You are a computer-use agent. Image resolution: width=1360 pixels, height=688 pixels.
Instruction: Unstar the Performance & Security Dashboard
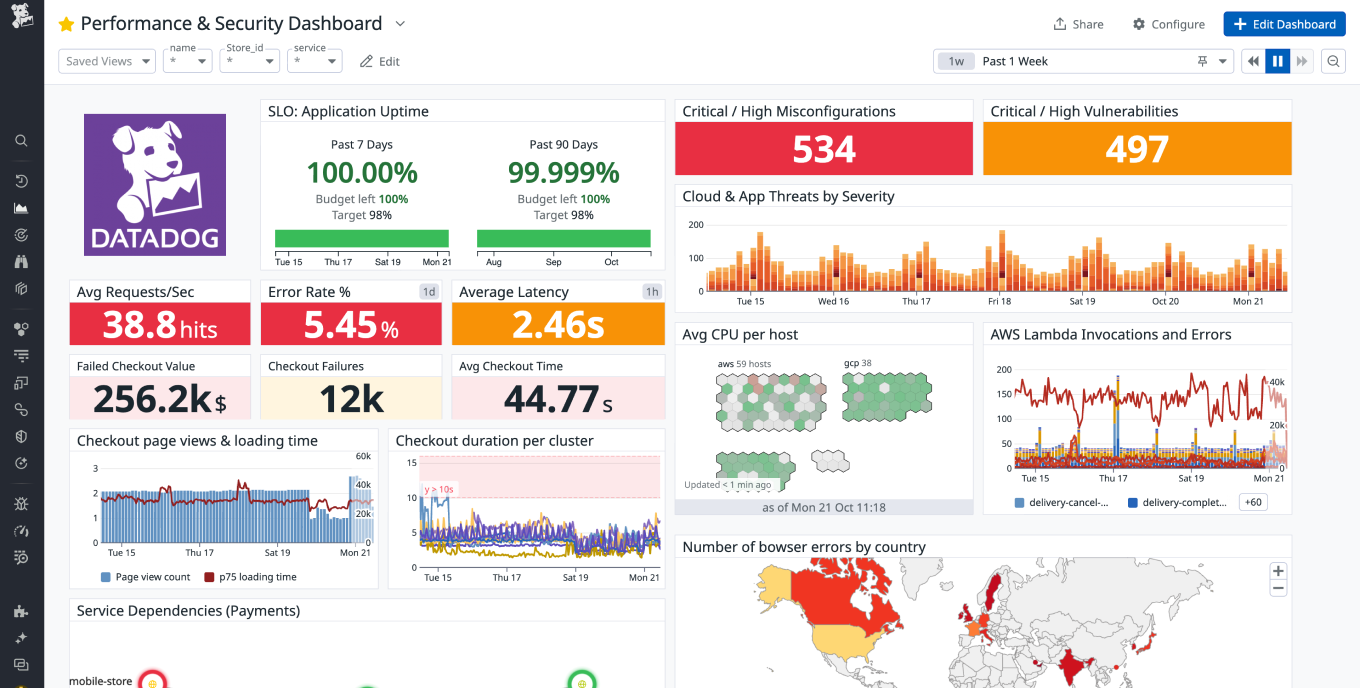click(x=67, y=24)
